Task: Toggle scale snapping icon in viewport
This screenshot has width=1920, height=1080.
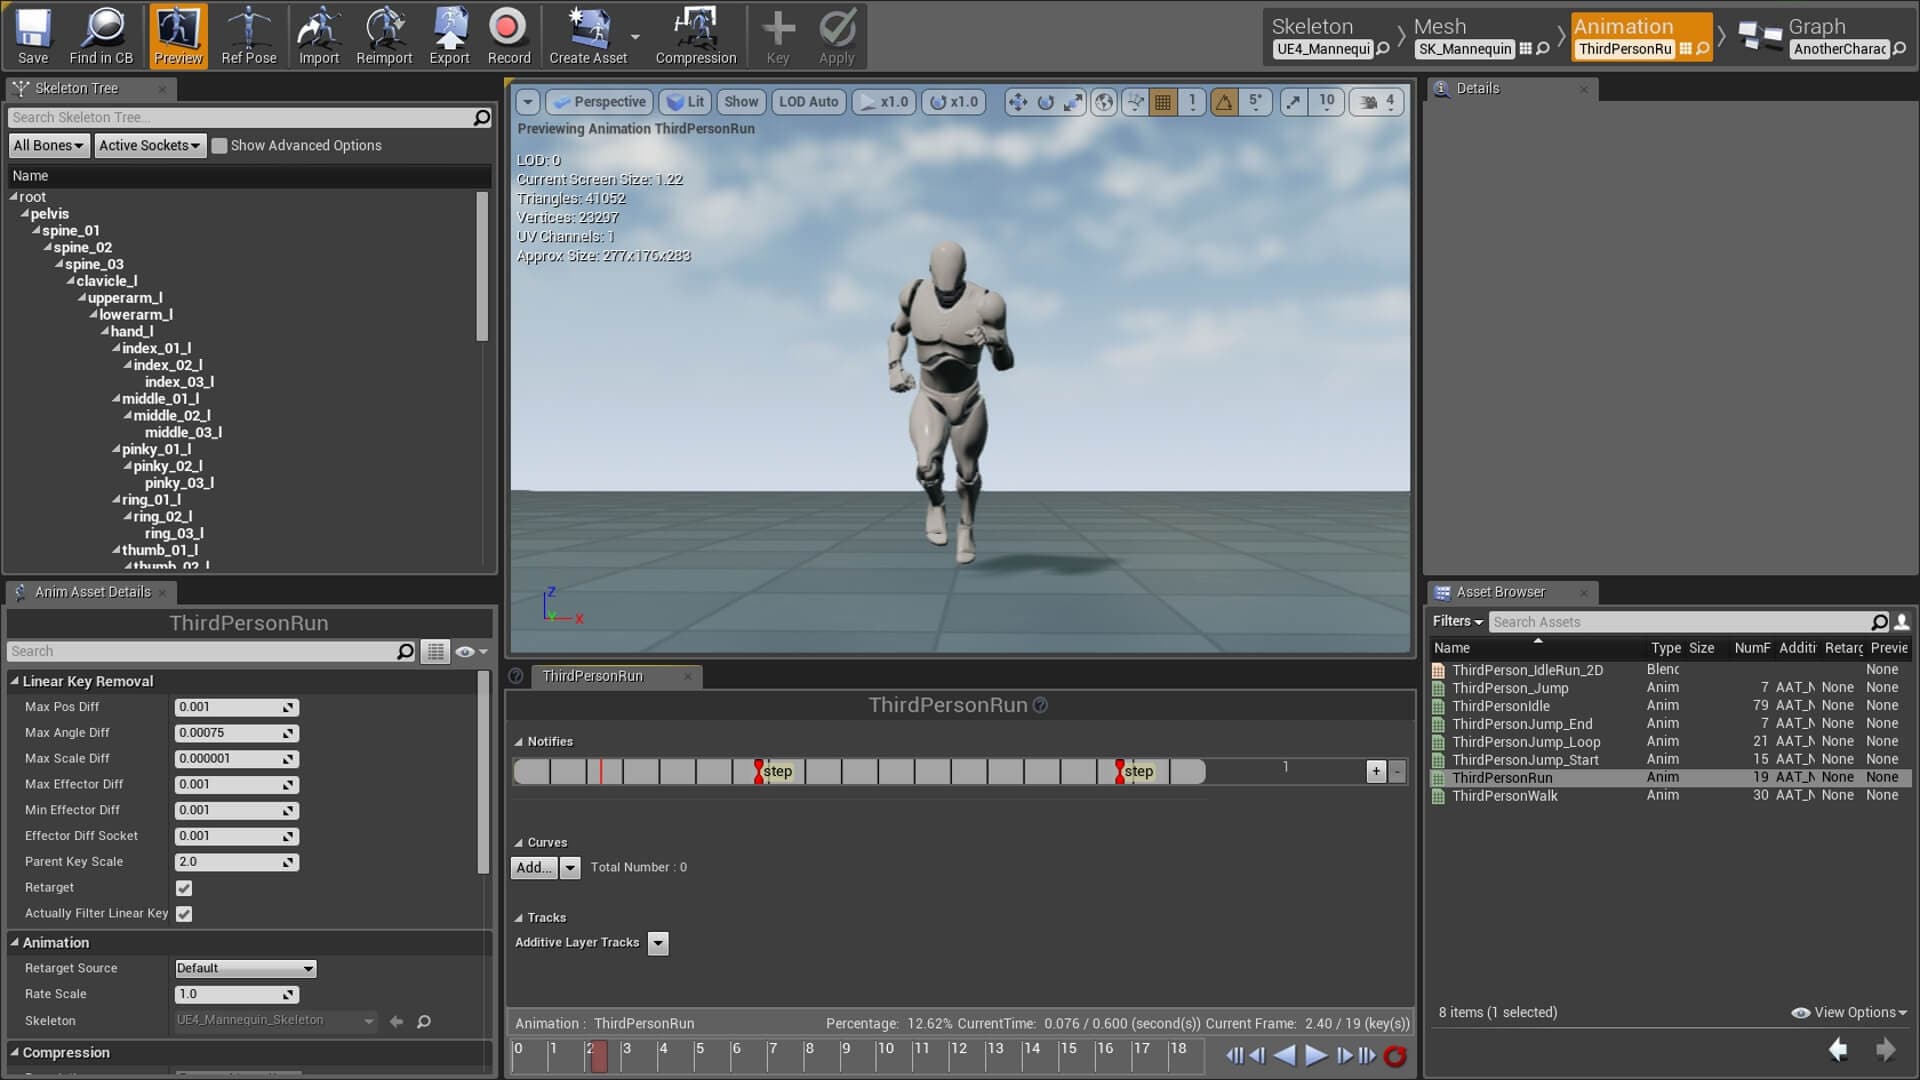Action: (1294, 102)
